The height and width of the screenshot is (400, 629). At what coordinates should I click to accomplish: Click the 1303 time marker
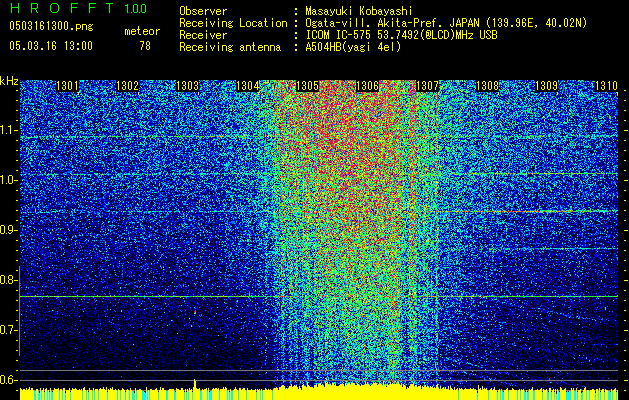(x=188, y=86)
